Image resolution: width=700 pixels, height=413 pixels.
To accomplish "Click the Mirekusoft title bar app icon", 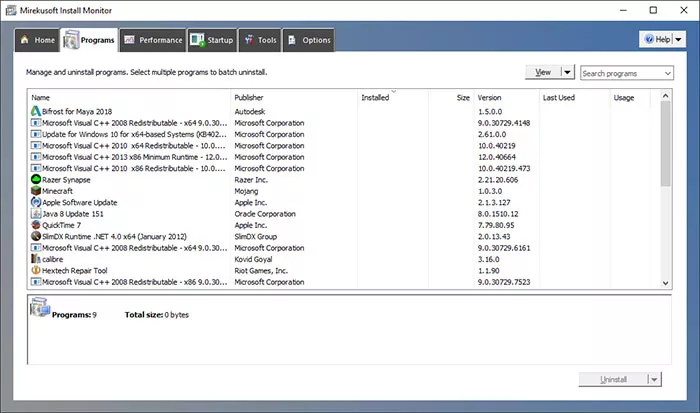I will pos(11,10).
